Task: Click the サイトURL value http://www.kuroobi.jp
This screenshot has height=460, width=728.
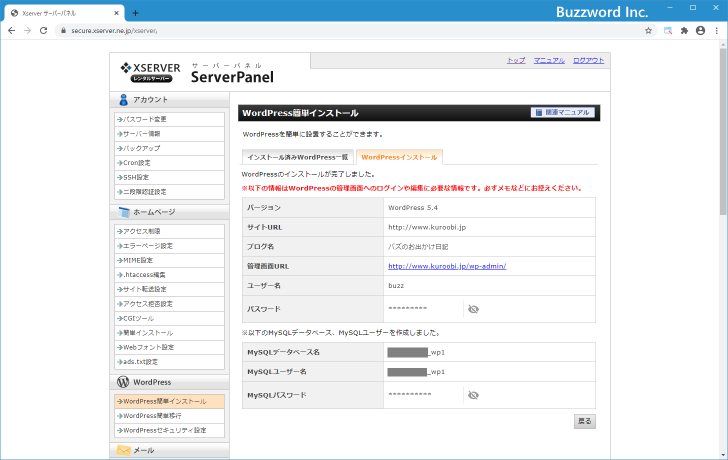Action: tap(427, 227)
